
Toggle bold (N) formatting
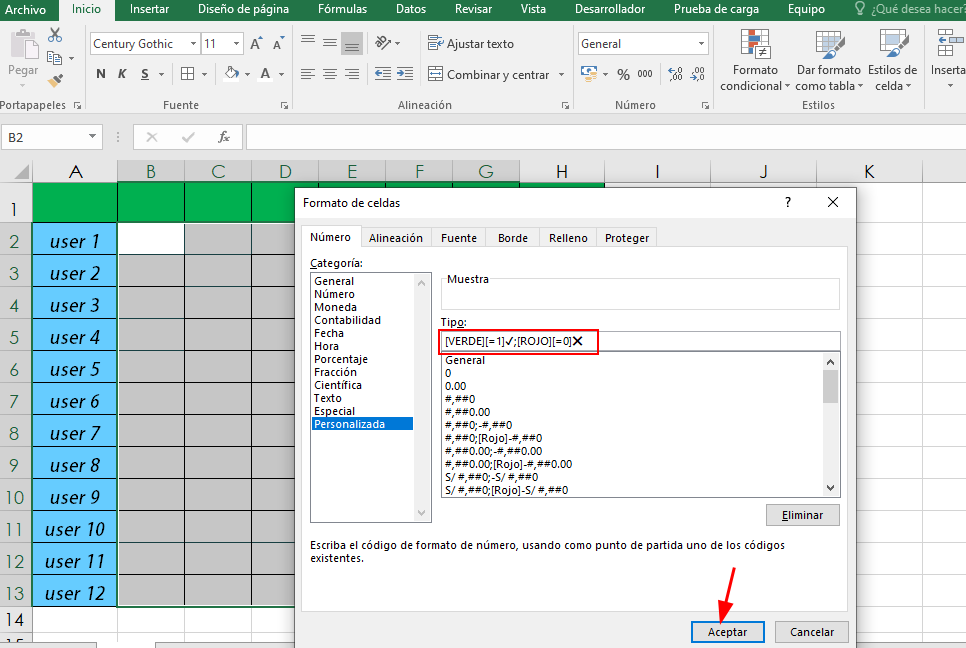101,74
